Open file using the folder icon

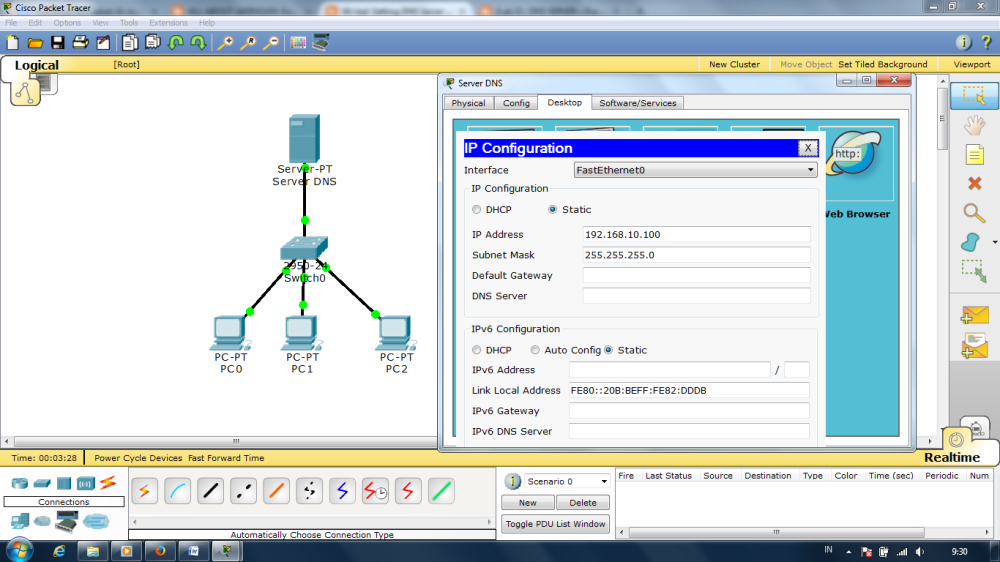[35, 43]
